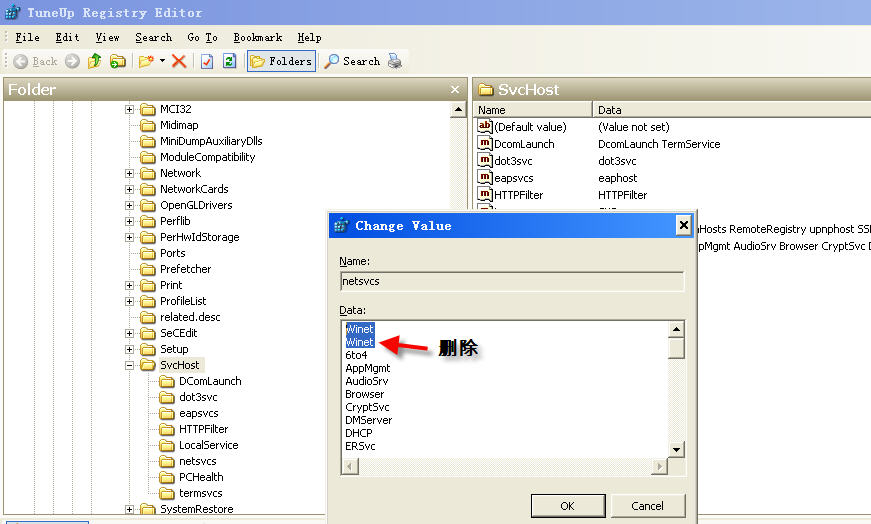
Task: Expand the PerHwIdStorage tree node
Action: pyautogui.click(x=129, y=238)
